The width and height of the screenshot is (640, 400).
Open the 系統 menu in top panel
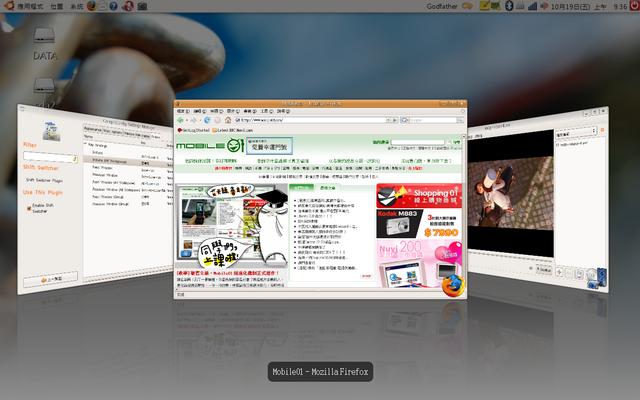pyautogui.click(x=77, y=7)
